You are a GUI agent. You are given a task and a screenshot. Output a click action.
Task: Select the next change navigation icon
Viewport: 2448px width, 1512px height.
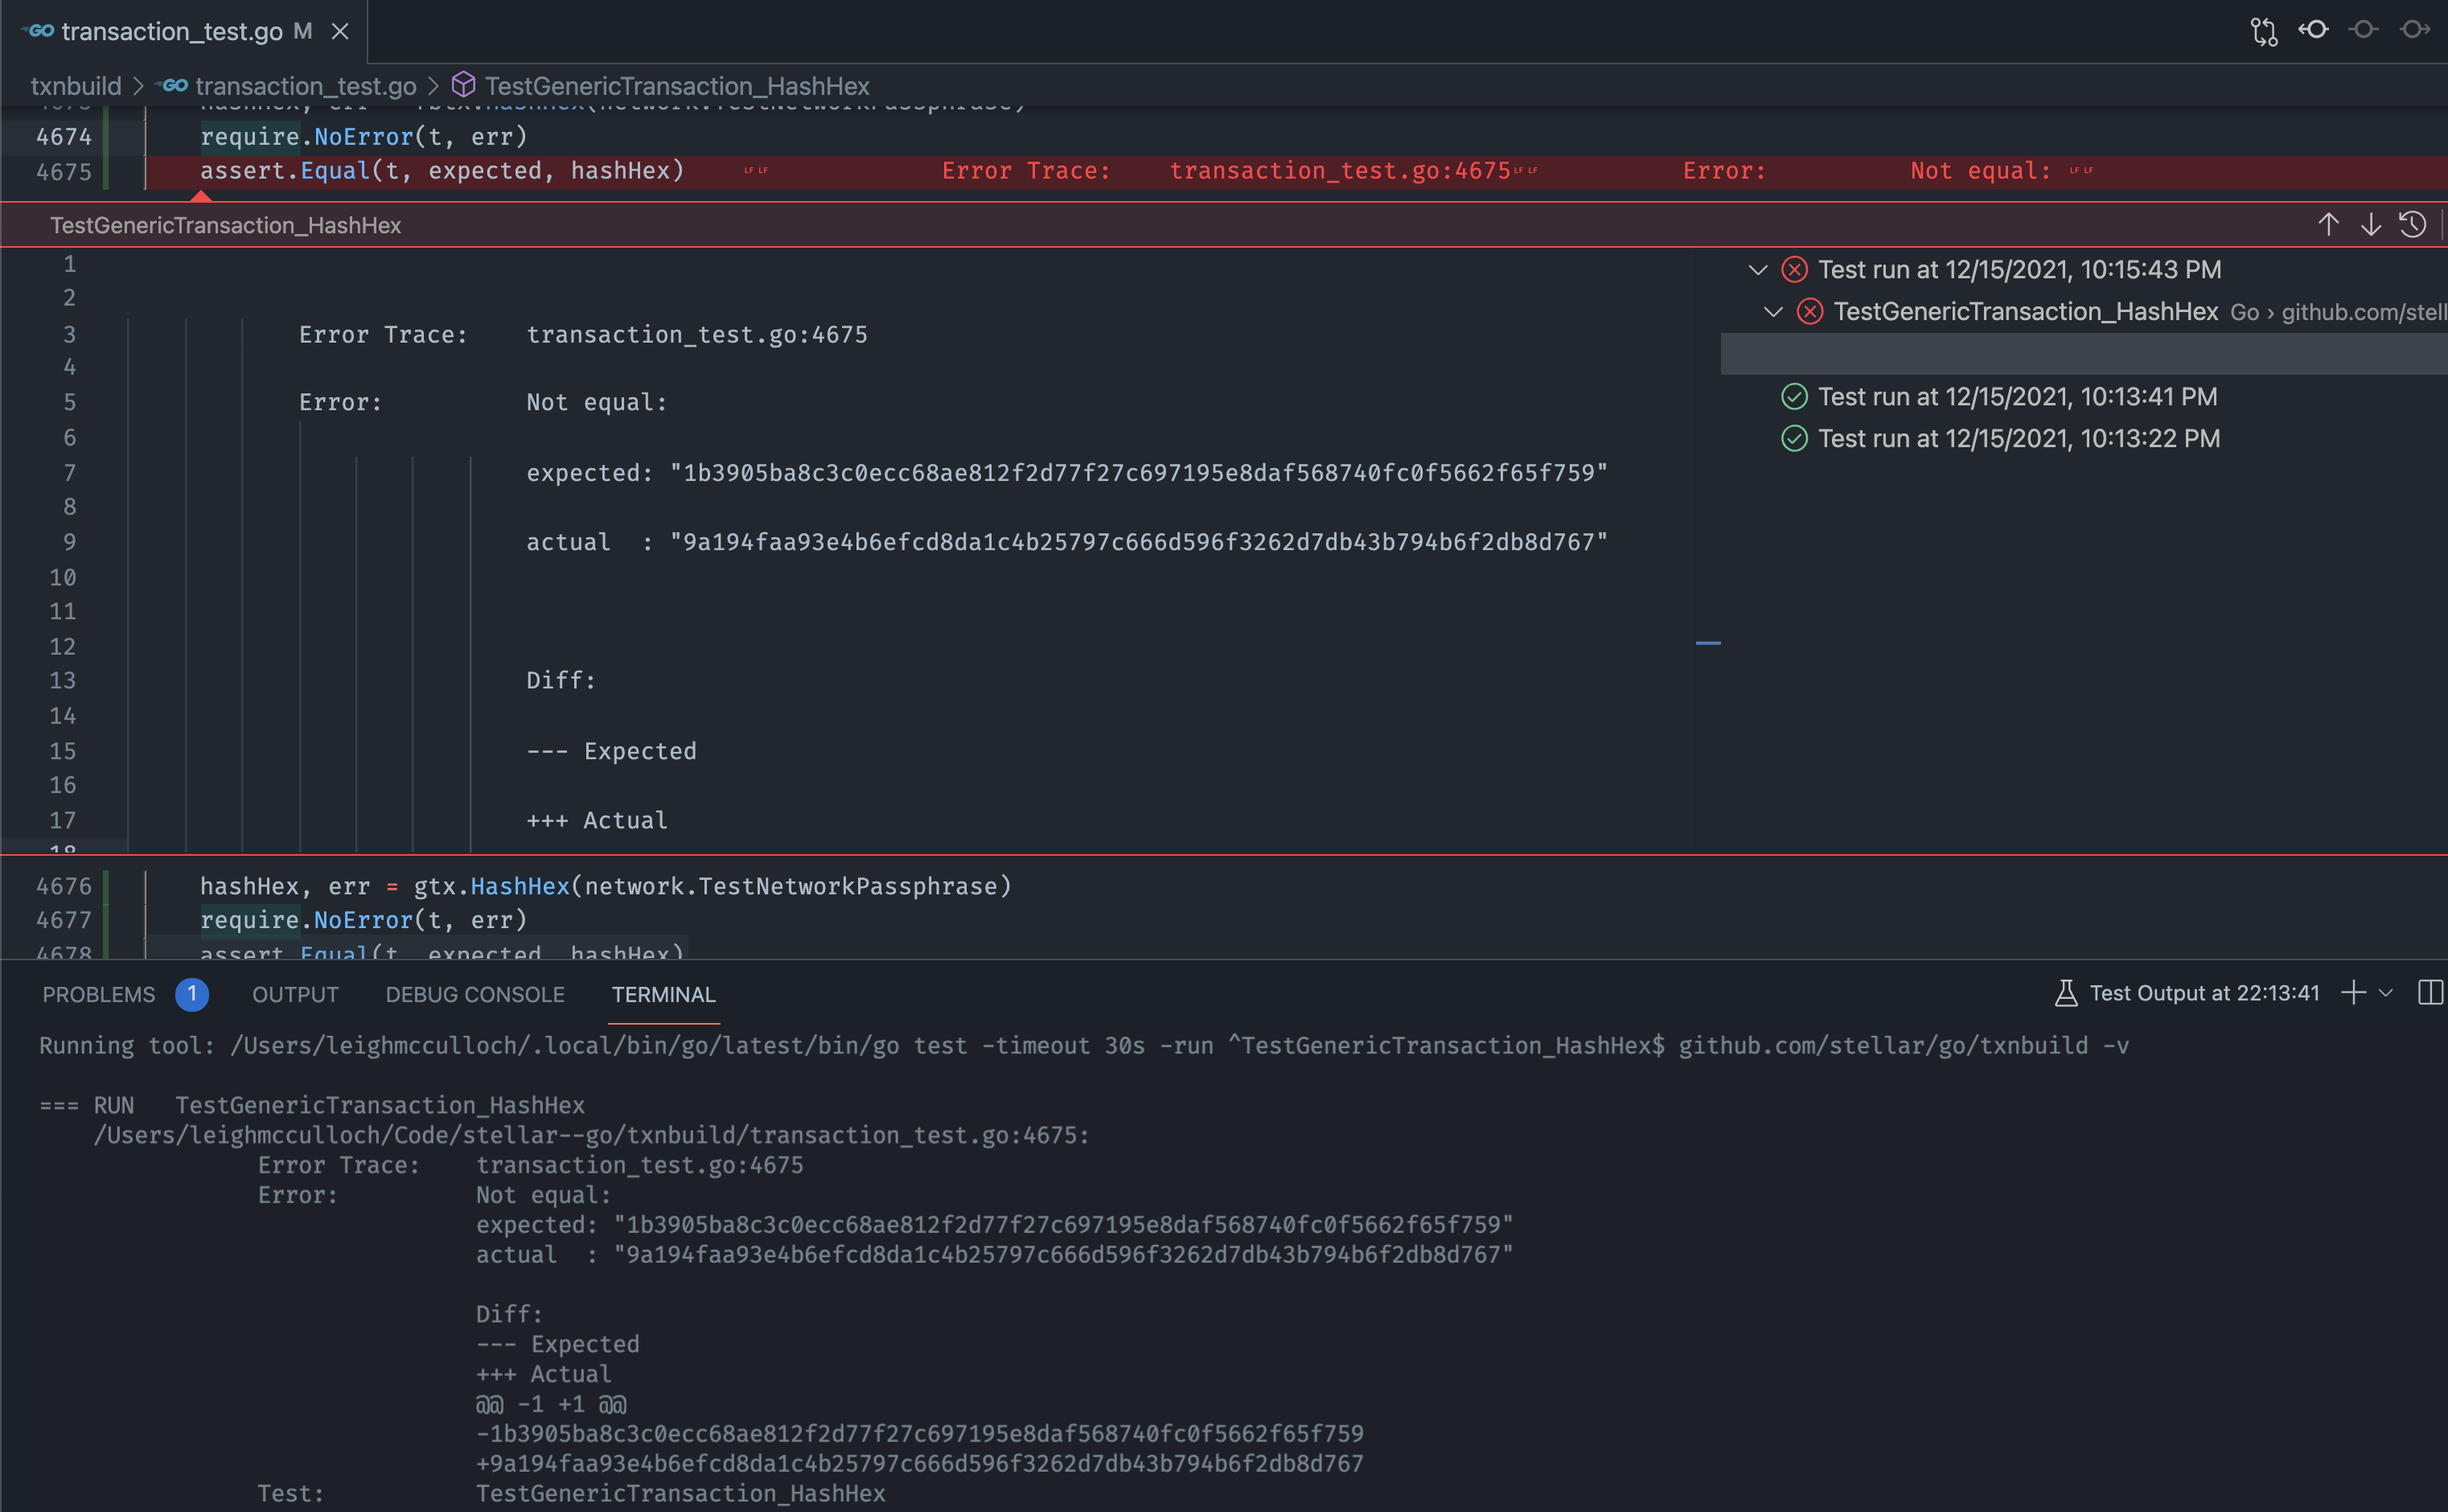[2413, 31]
